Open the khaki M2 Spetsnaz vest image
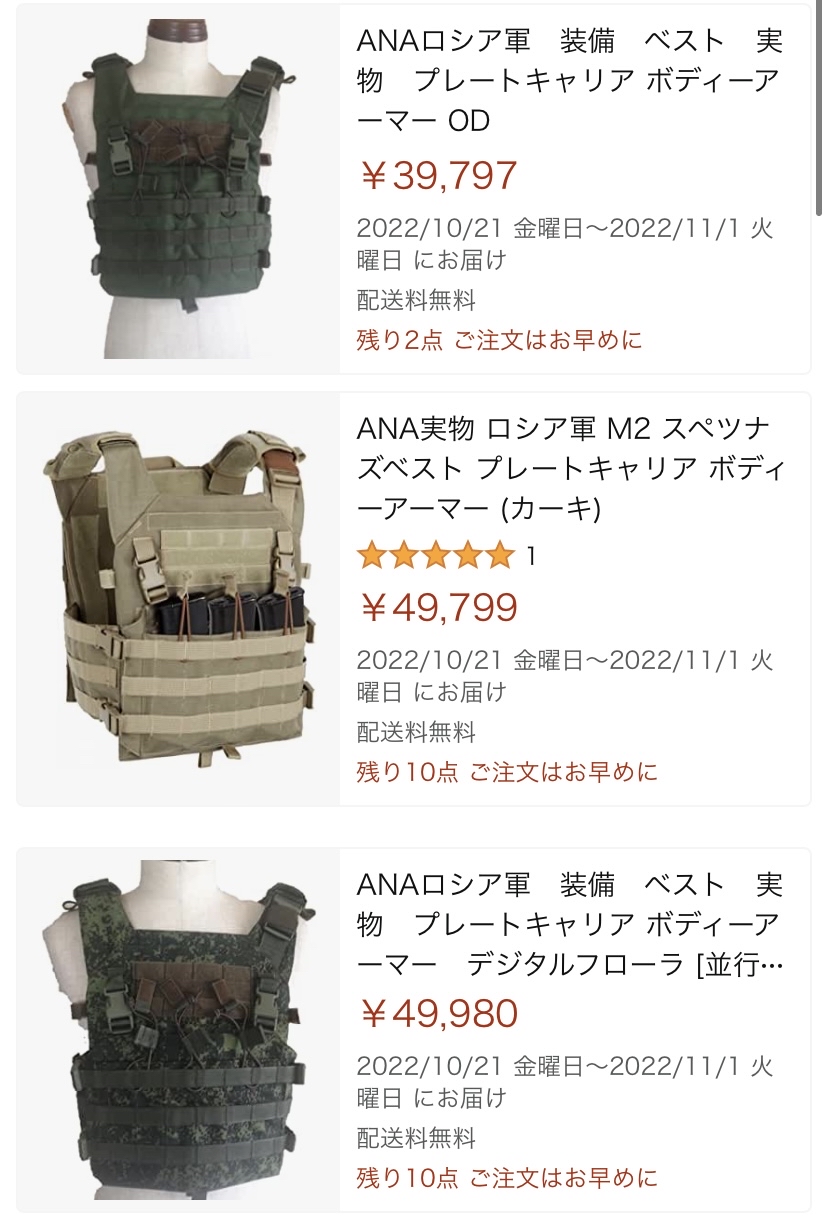The width and height of the screenshot is (828, 1223). pos(178,598)
